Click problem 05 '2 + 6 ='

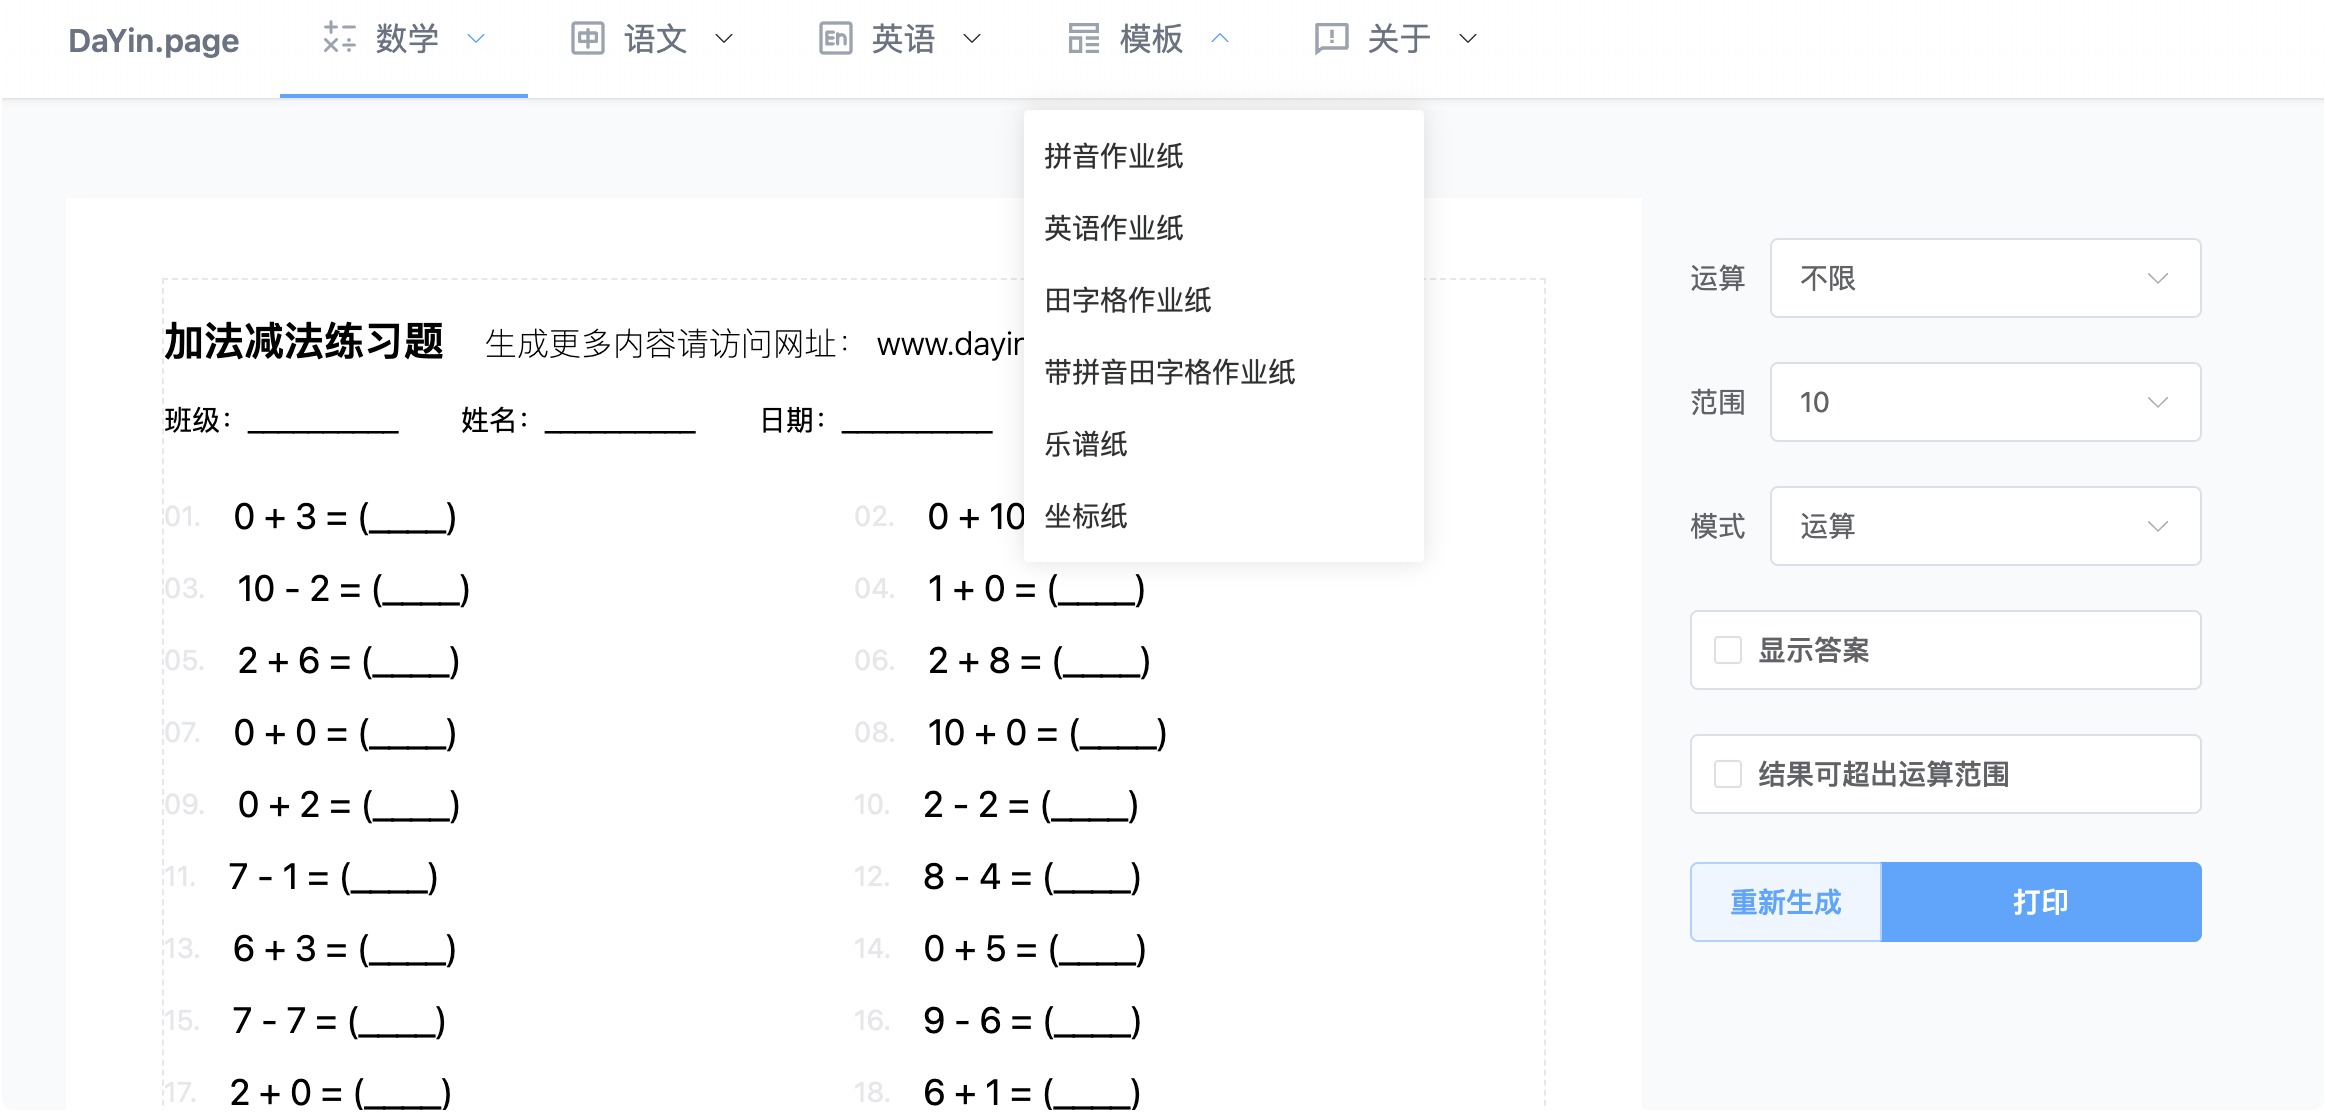click(x=348, y=661)
